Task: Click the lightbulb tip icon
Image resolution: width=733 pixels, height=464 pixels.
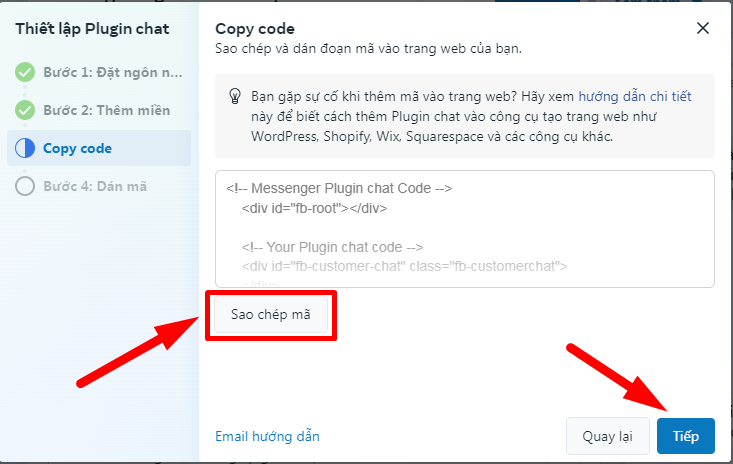Action: [x=235, y=96]
